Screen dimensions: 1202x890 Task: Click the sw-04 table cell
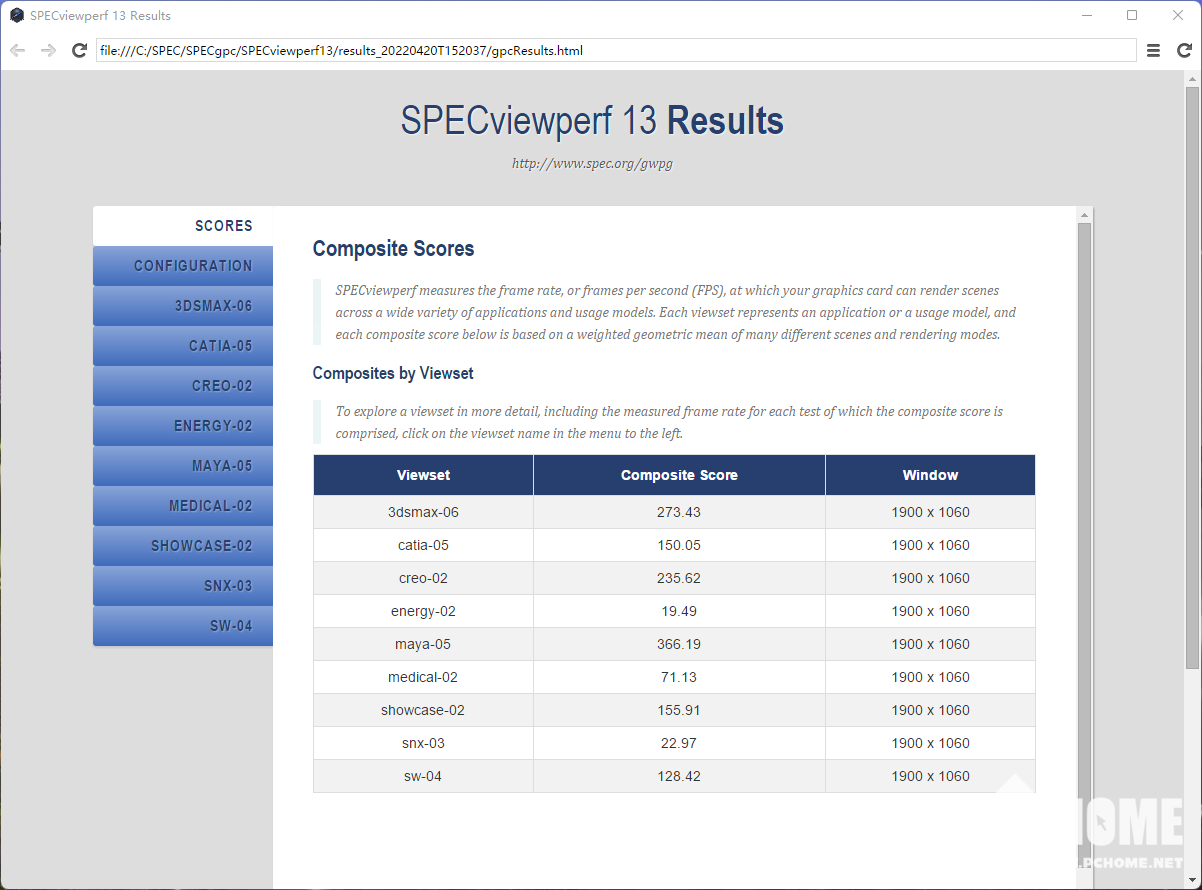423,776
